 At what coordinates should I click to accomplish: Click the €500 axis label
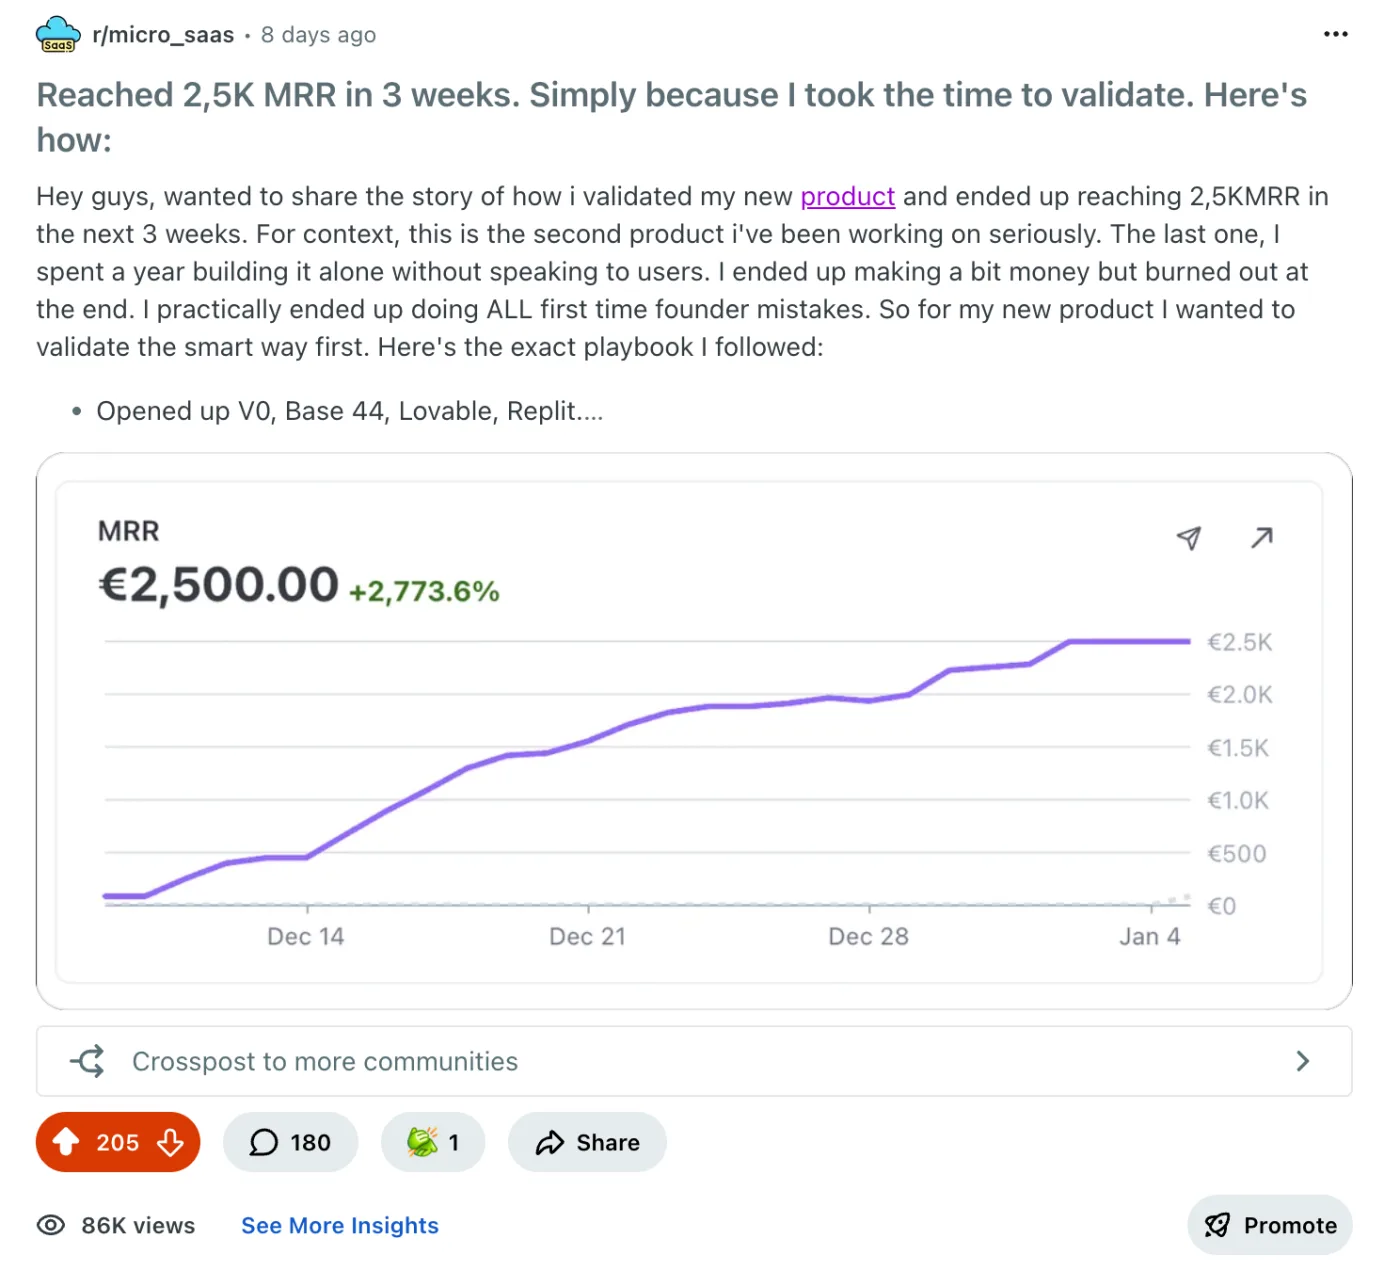click(x=1237, y=854)
